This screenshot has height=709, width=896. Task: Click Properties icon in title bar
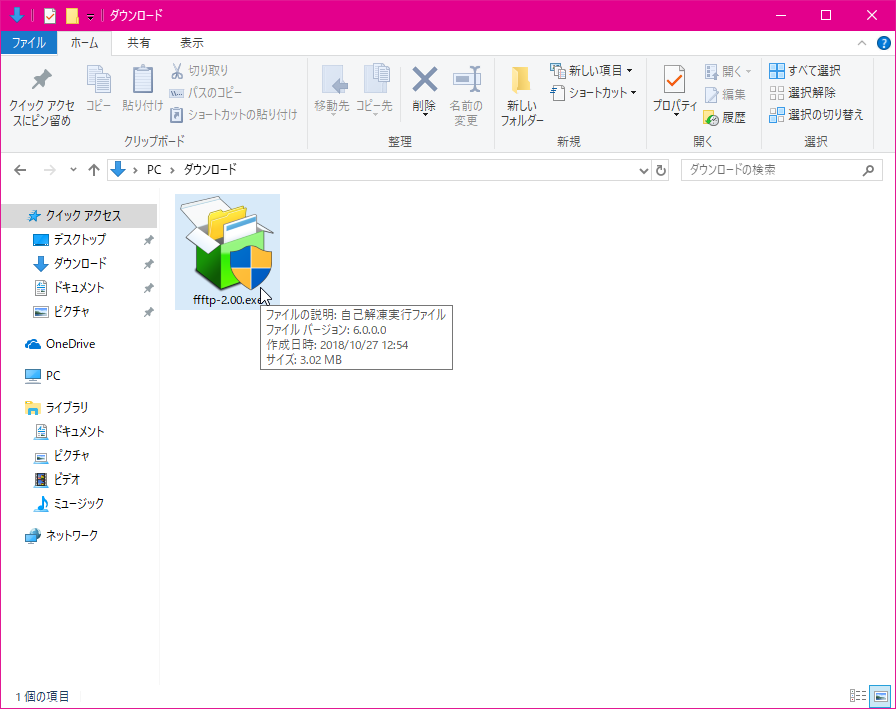[50, 15]
